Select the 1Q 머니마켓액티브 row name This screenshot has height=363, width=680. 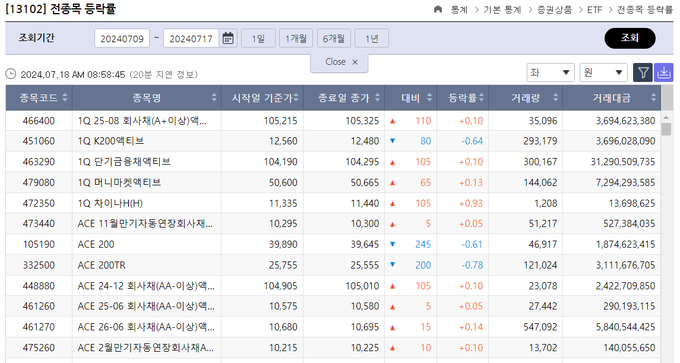[119, 183]
